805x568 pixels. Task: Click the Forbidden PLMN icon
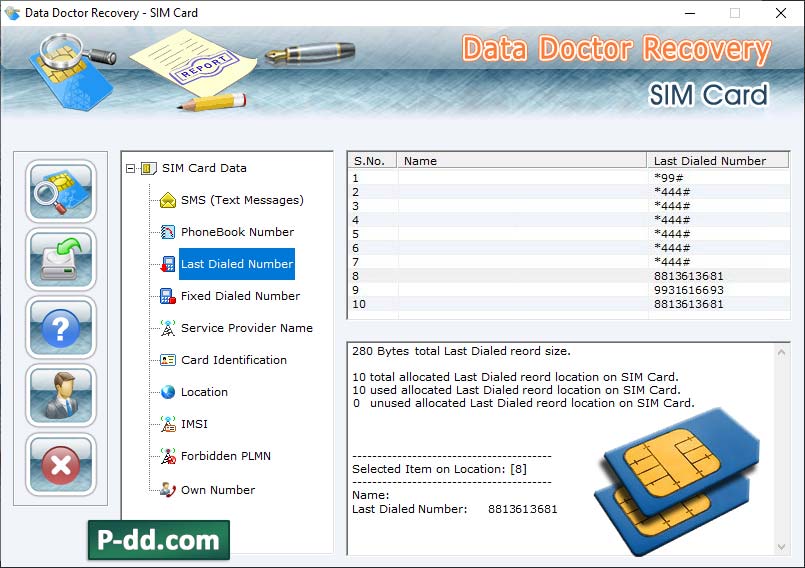pos(168,456)
